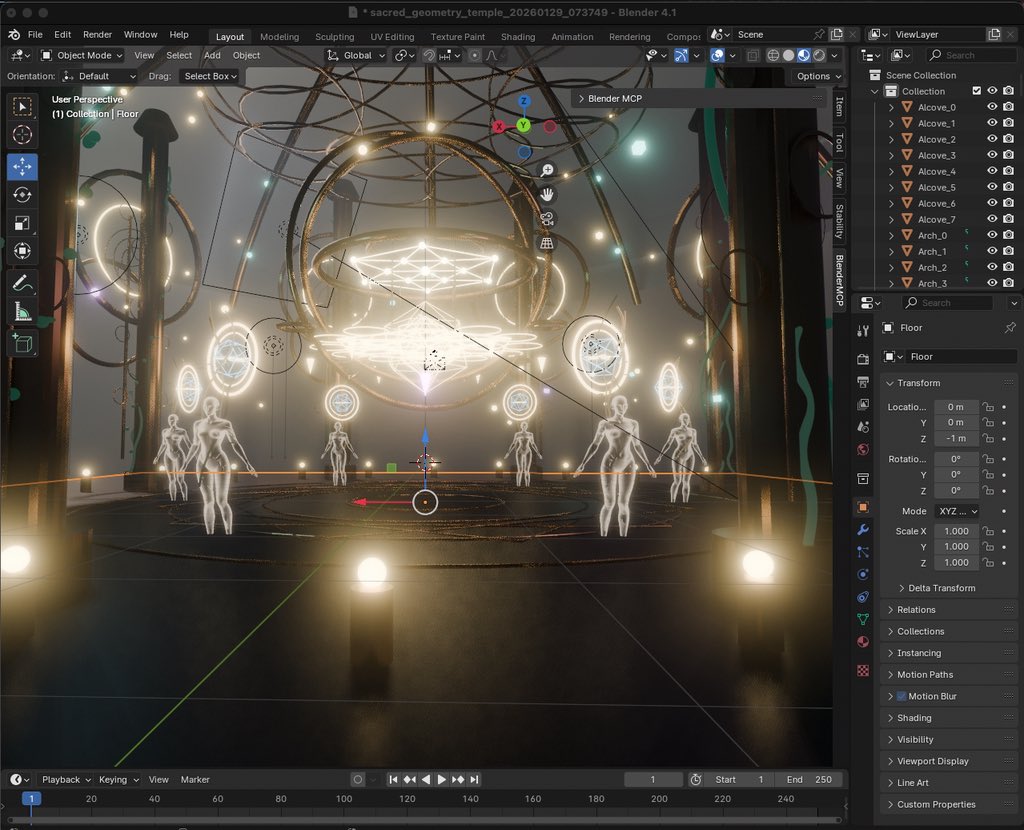Activate the Move tool
The height and width of the screenshot is (830, 1024).
pos(22,167)
